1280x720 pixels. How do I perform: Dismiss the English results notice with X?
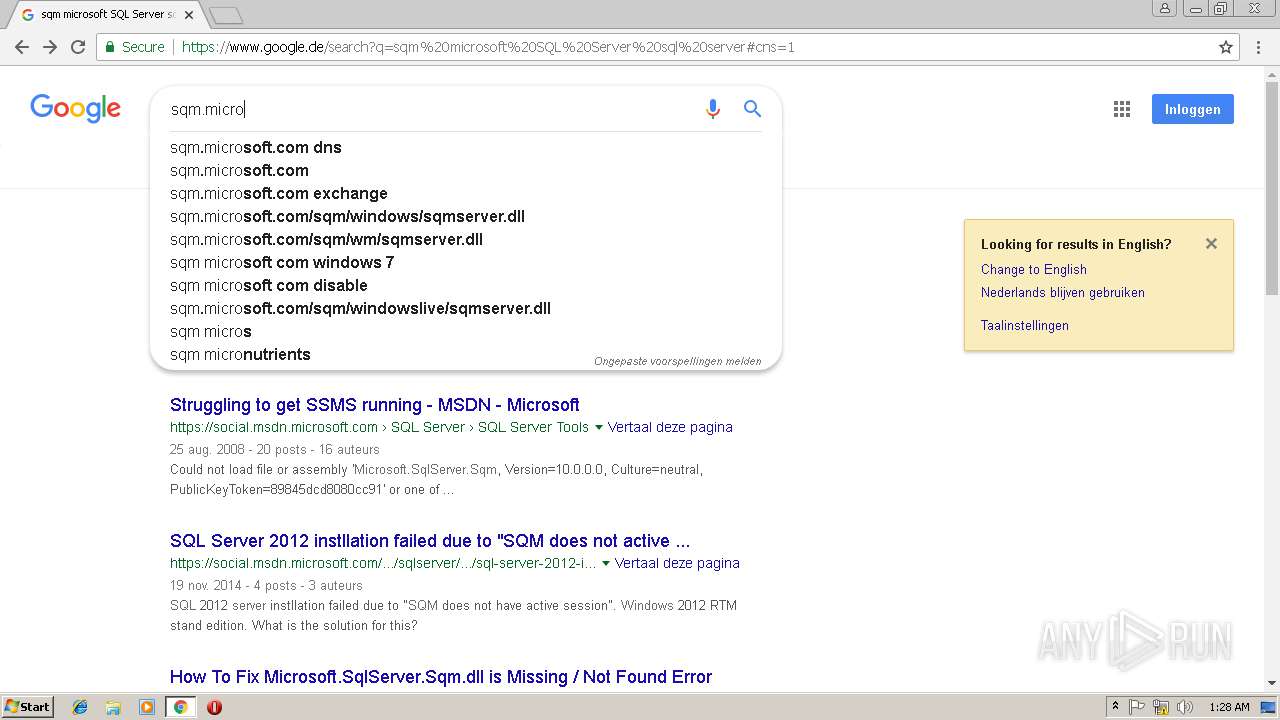point(1211,244)
